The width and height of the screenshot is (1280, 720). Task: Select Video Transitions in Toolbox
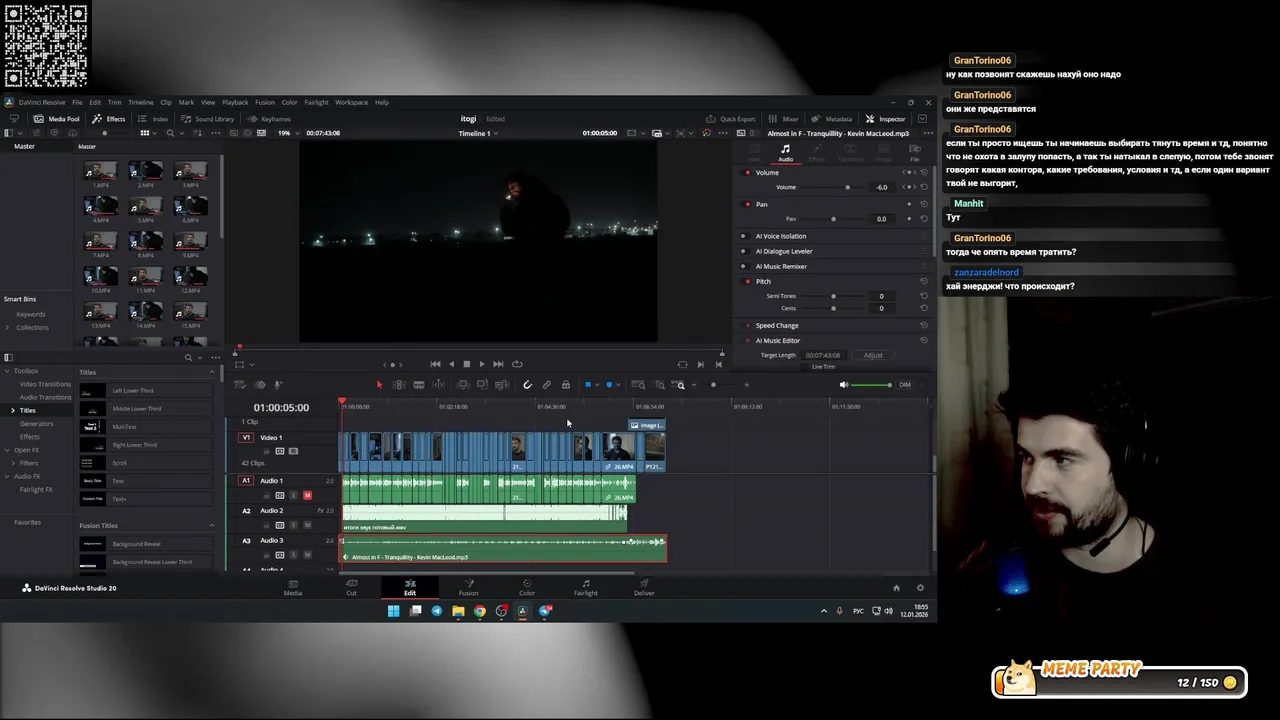(45, 384)
